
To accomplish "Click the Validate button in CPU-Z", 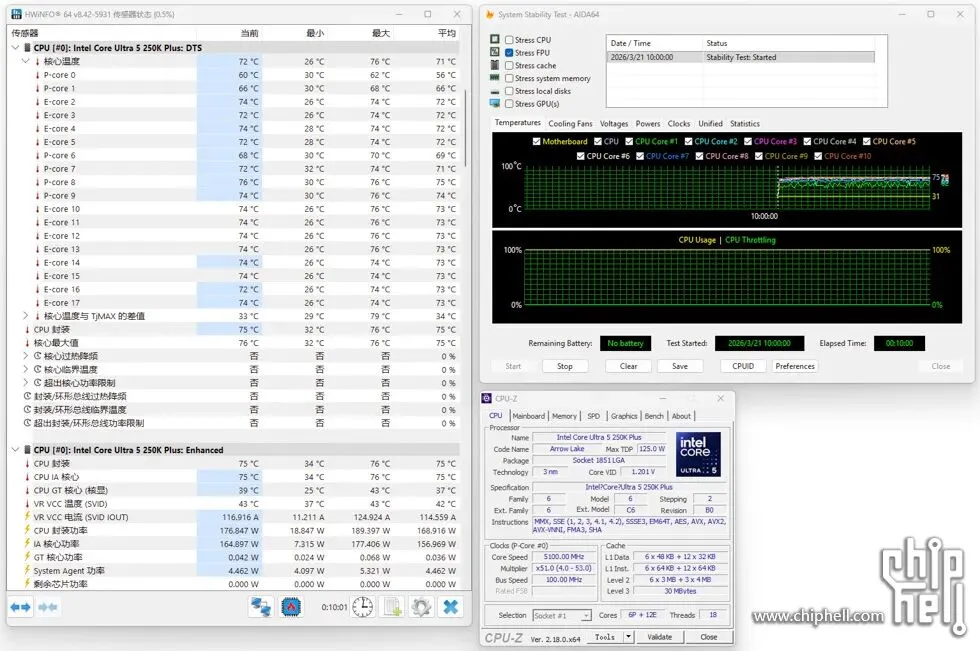I will tap(659, 637).
